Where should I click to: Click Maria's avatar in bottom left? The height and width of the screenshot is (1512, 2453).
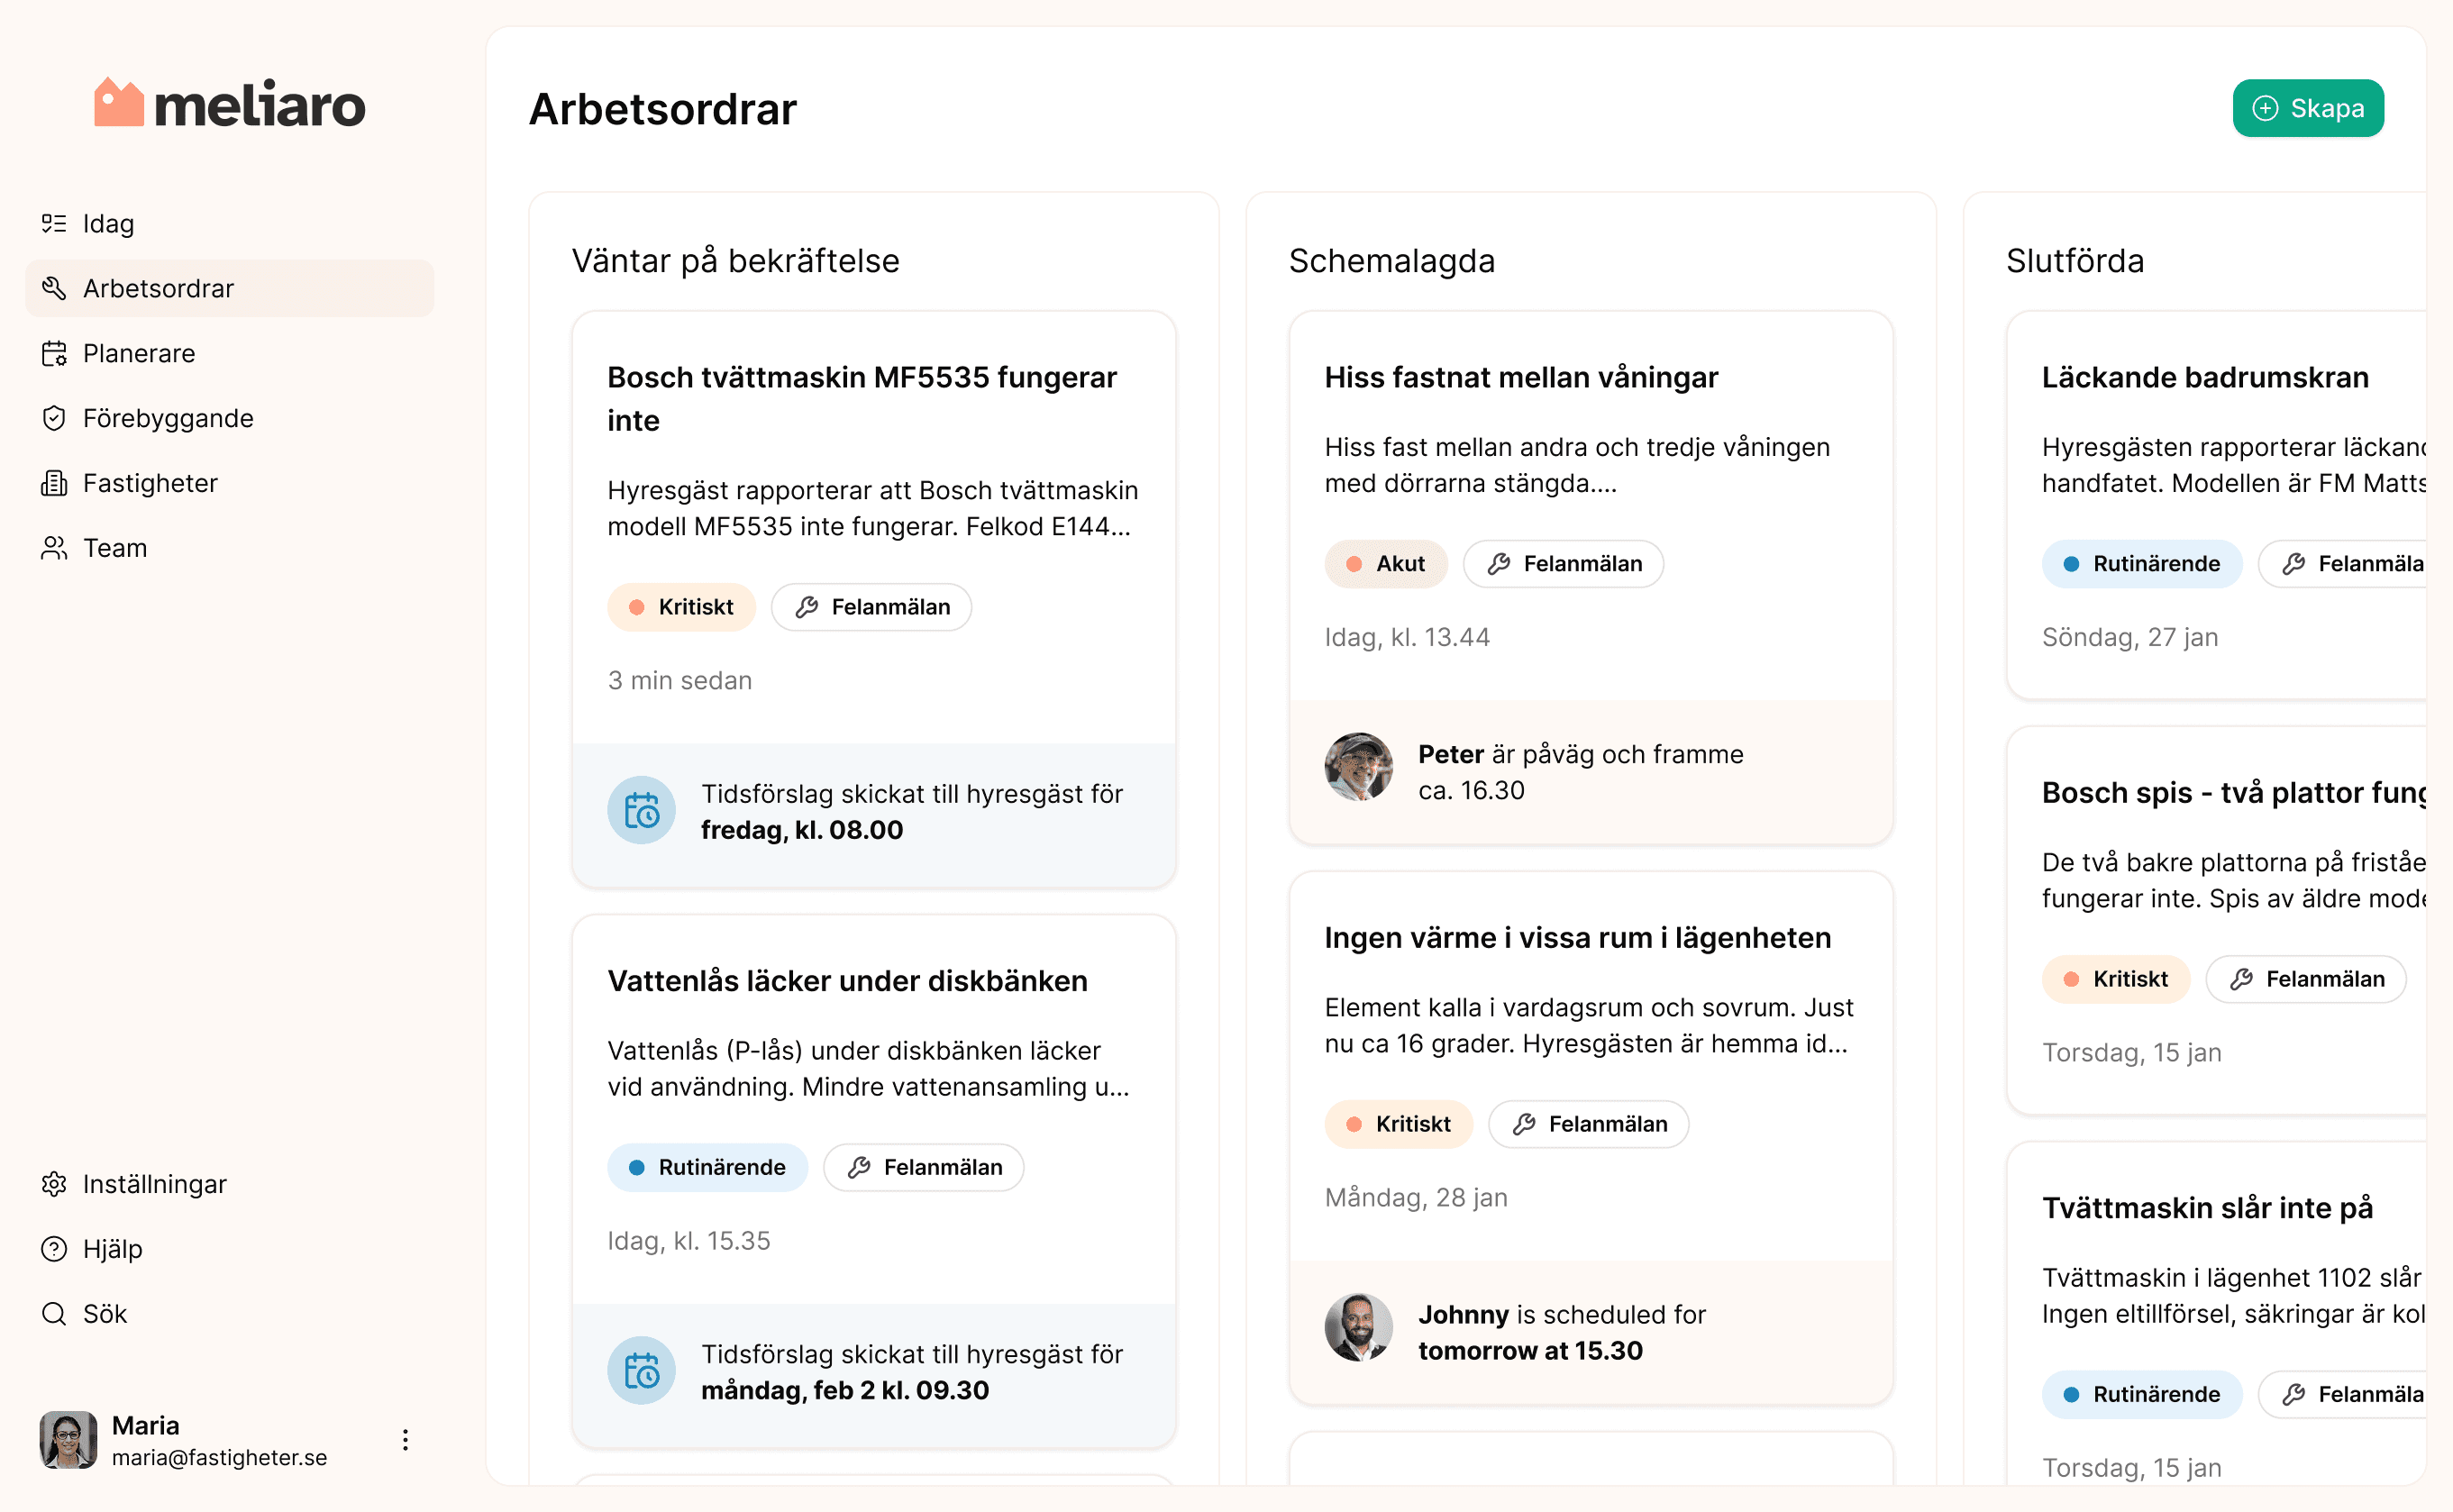pyautogui.click(x=67, y=1440)
